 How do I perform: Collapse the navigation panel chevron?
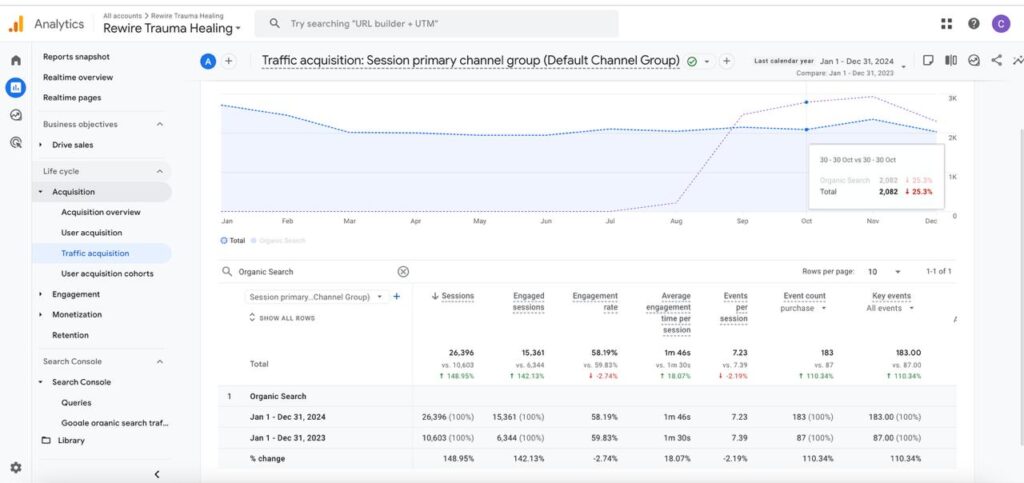[157, 475]
